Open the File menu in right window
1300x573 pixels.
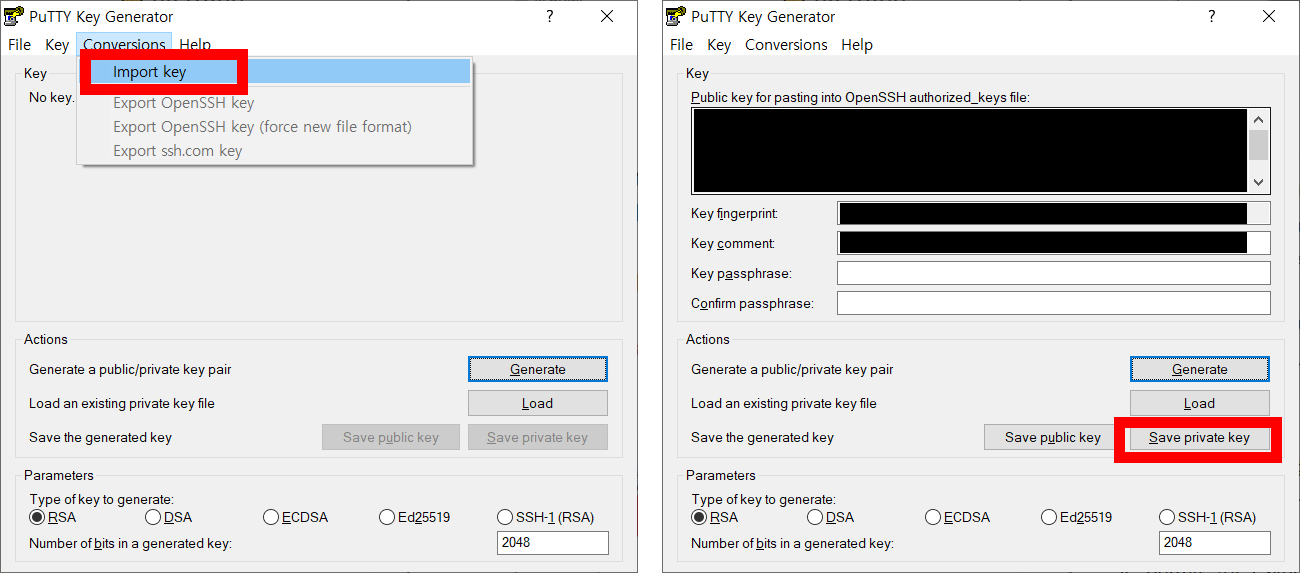point(682,44)
